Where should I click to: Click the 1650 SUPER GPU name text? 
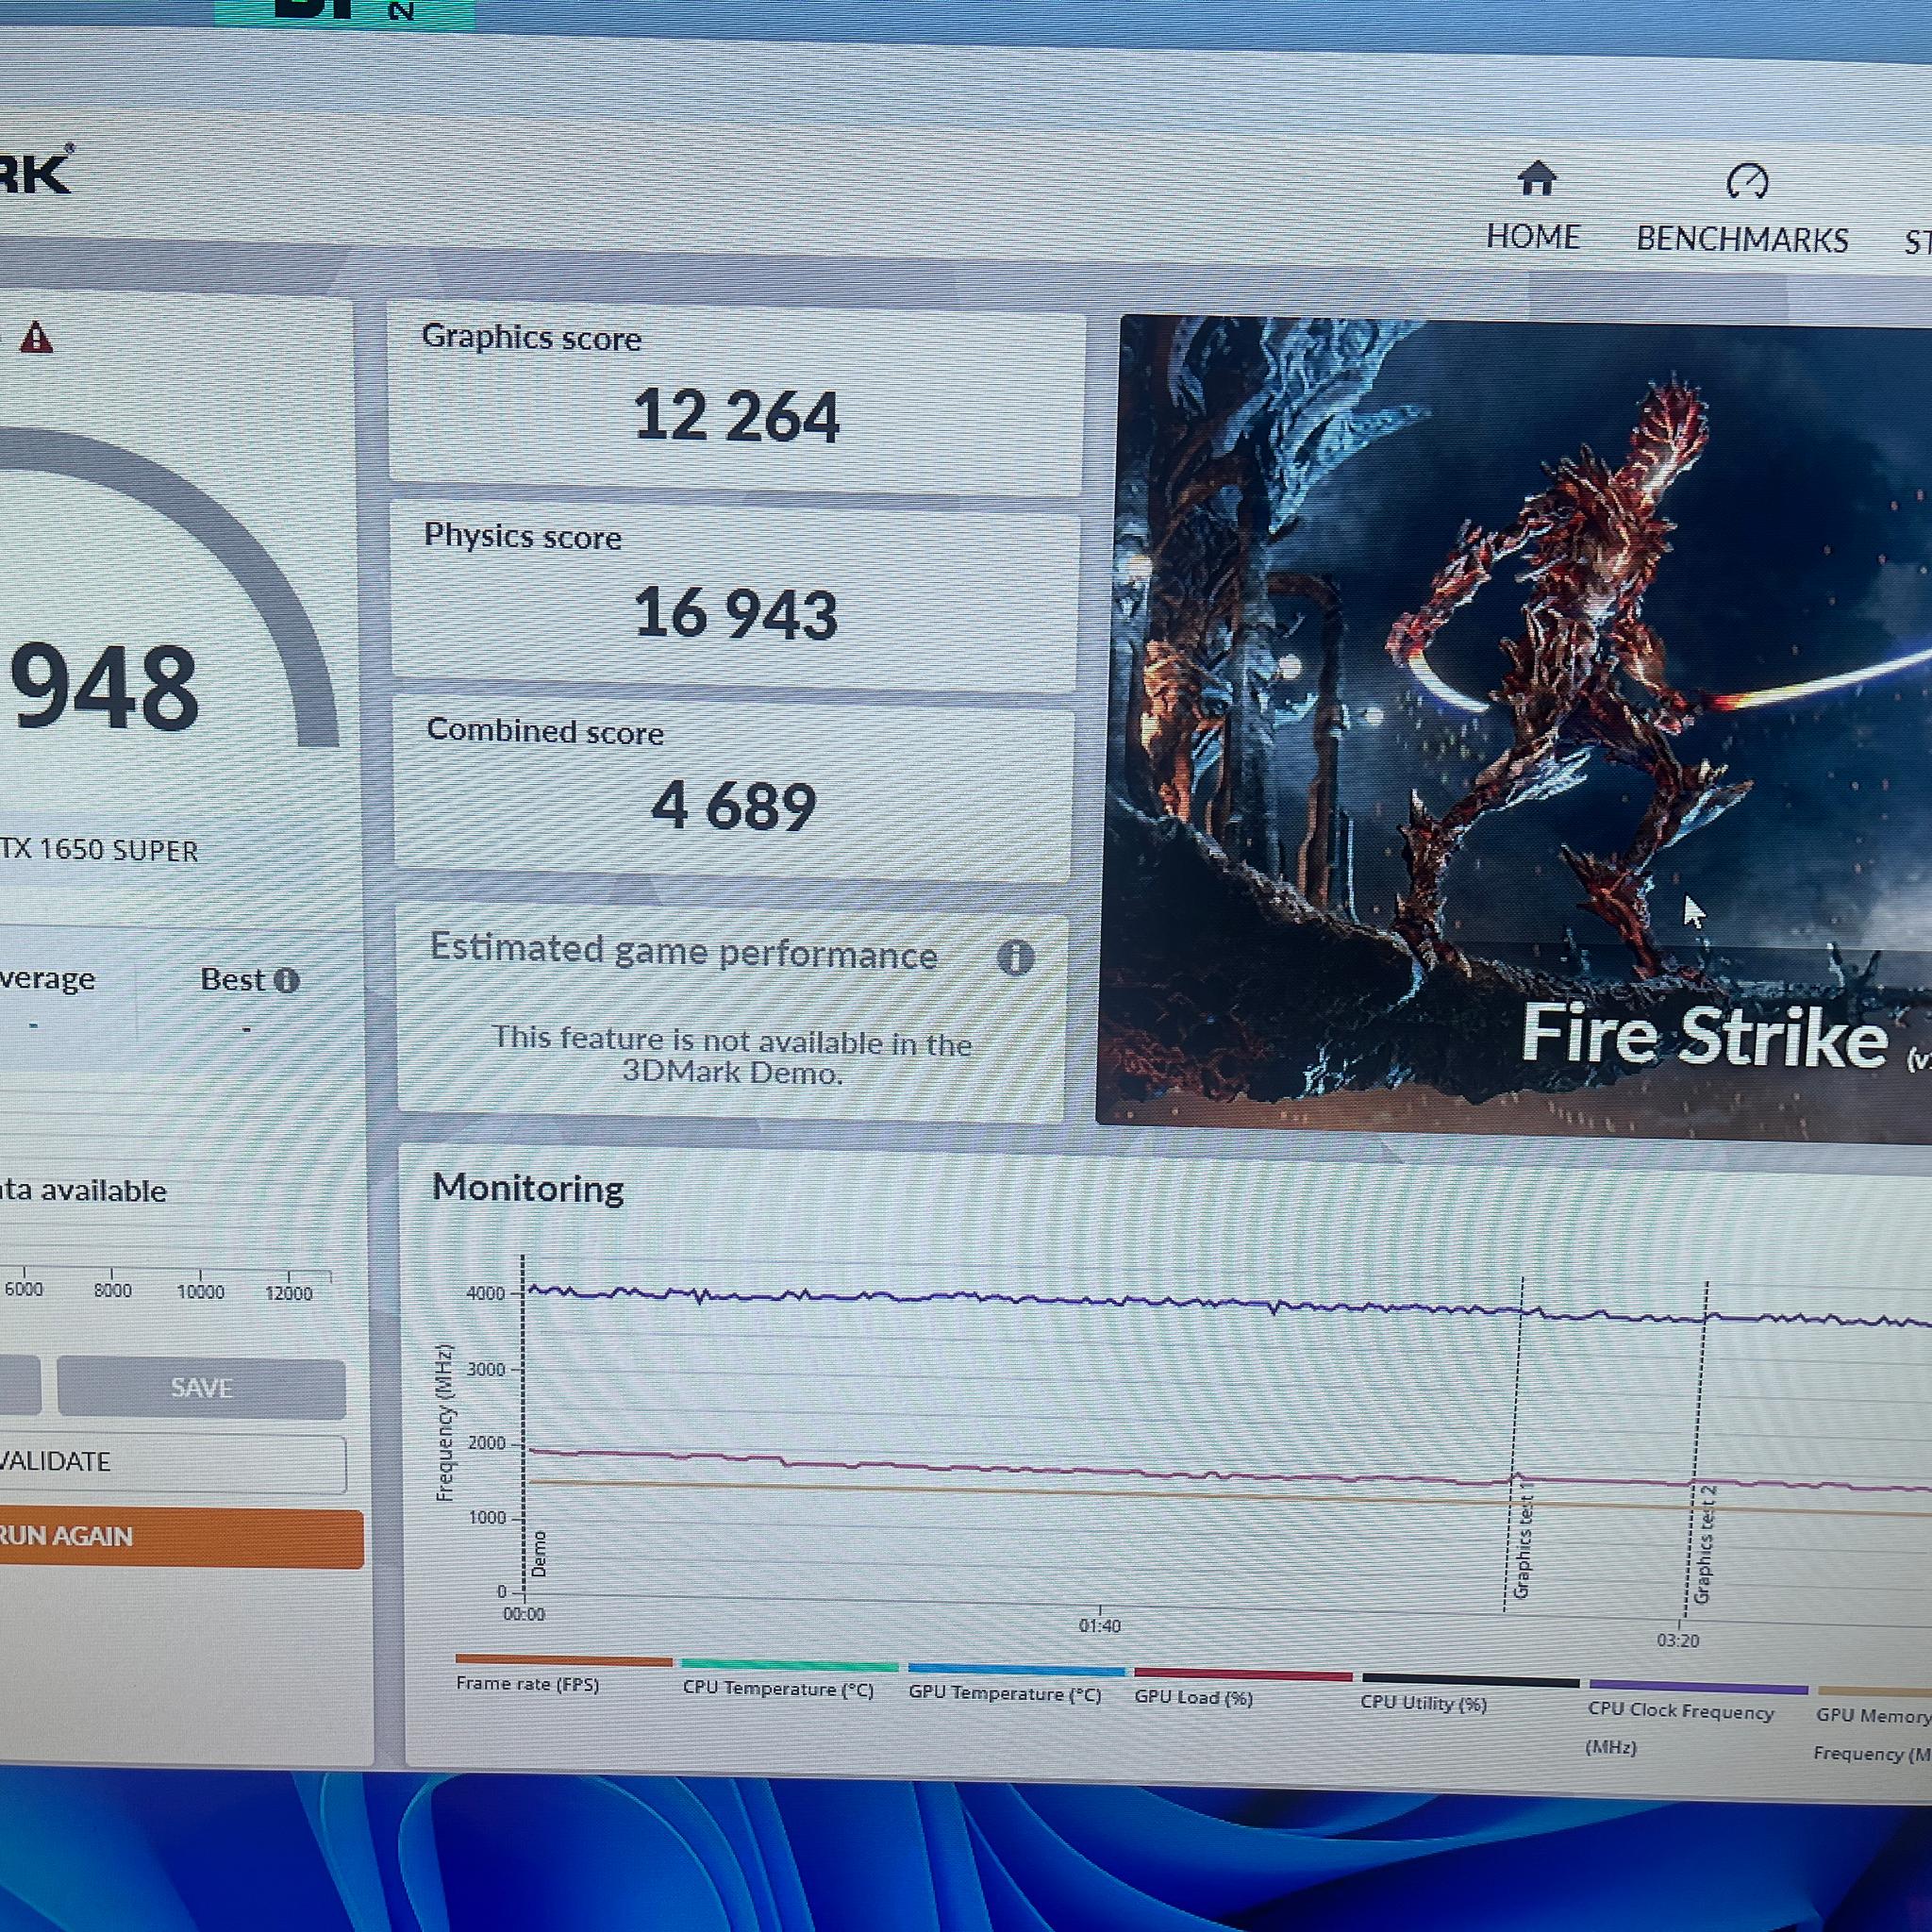pyautogui.click(x=99, y=850)
